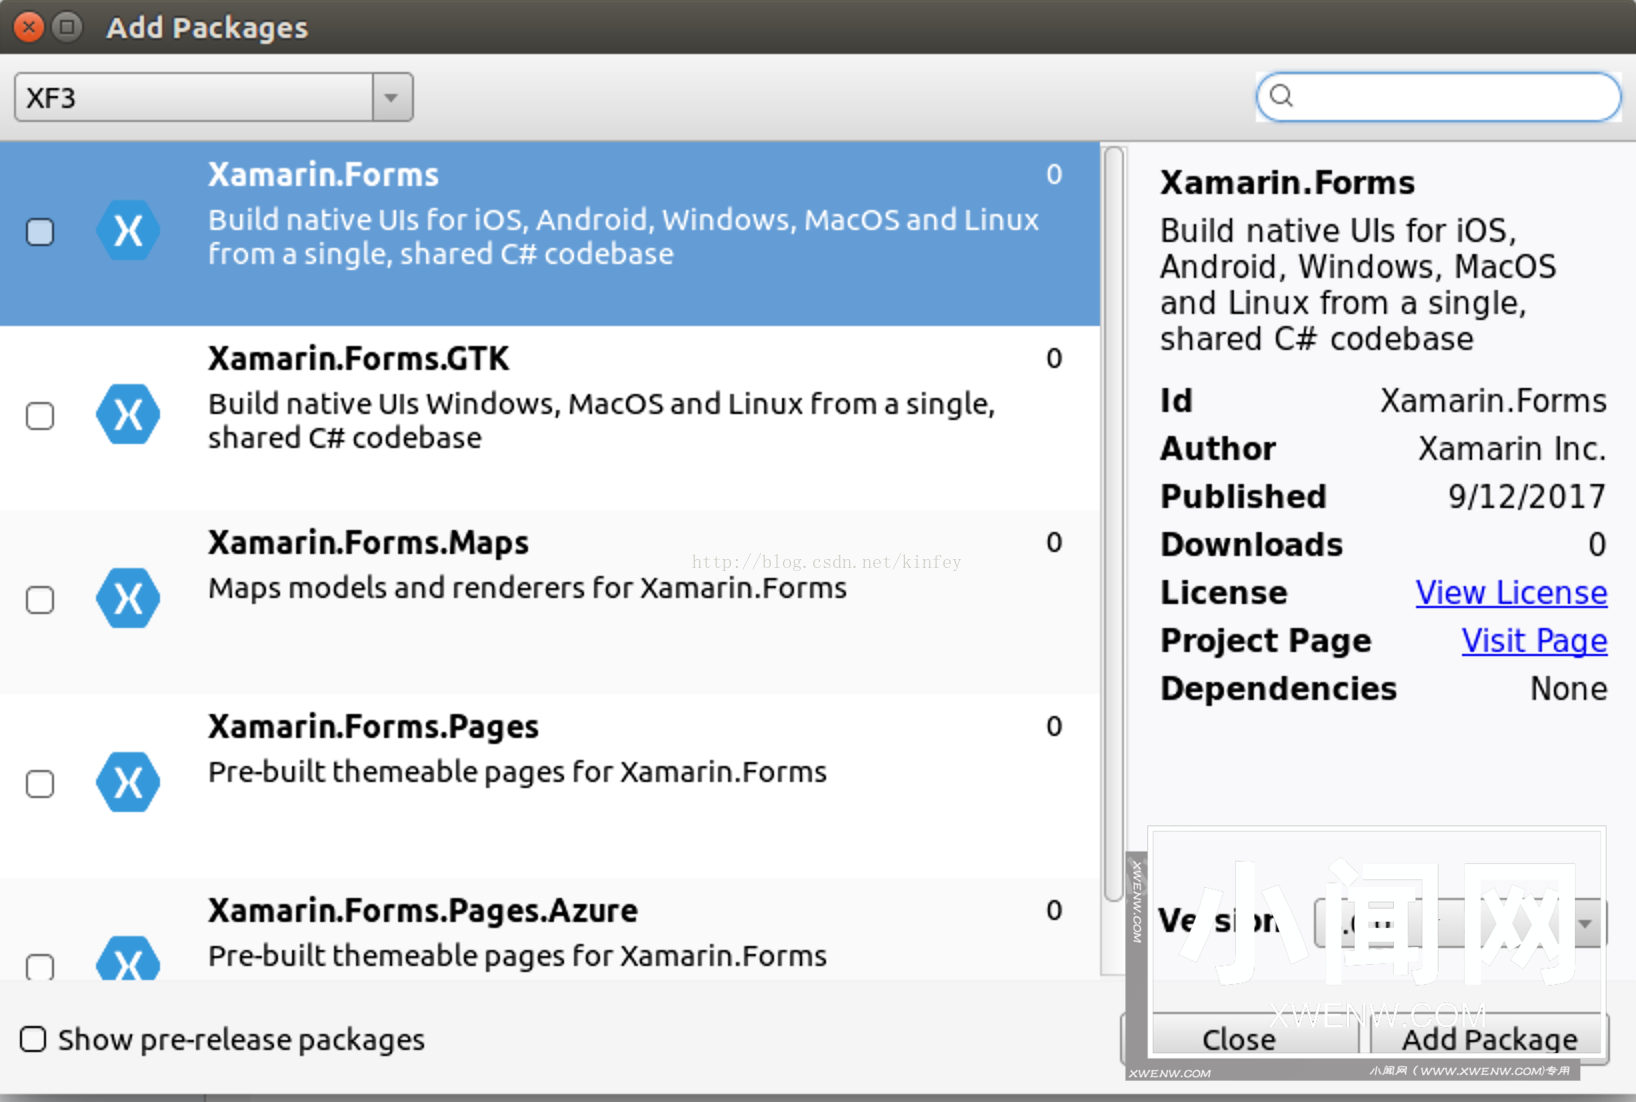The height and width of the screenshot is (1102, 1636).
Task: Check the Xamarin.Forms package checkbox
Action: [x=40, y=232]
